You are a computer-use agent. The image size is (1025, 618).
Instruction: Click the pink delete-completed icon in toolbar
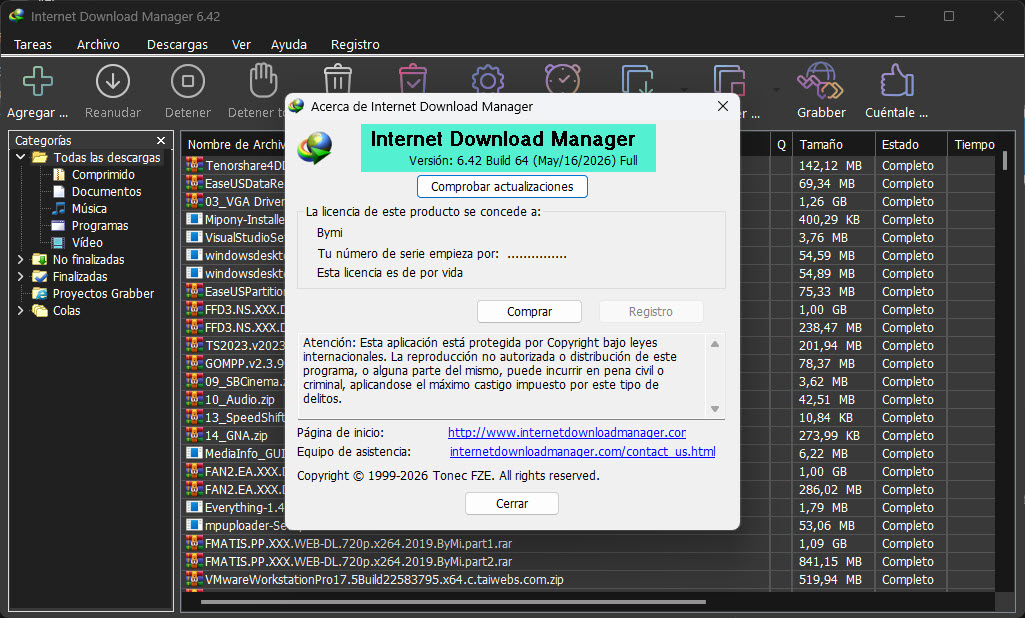tap(413, 78)
